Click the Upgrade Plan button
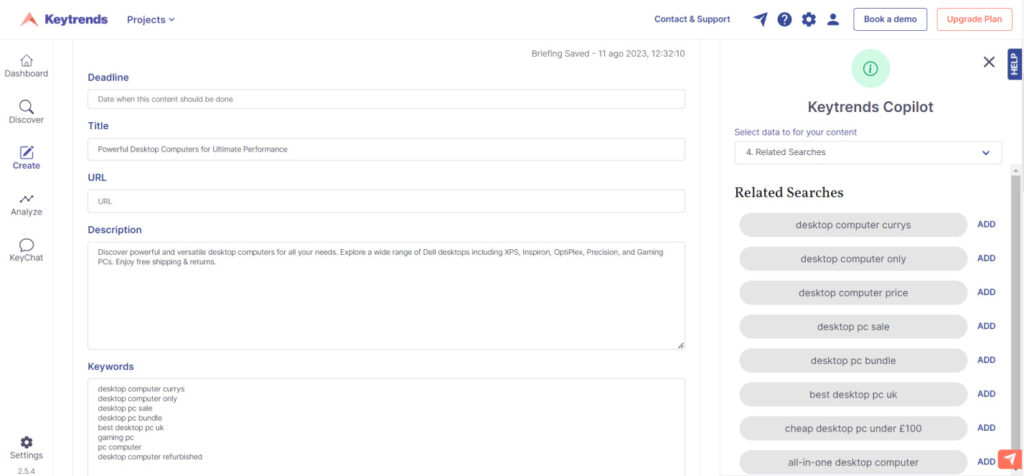1024x476 pixels. 974,19
